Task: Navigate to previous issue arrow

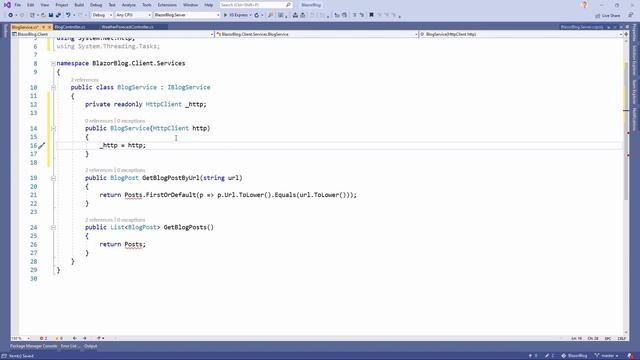Action: 75,338
